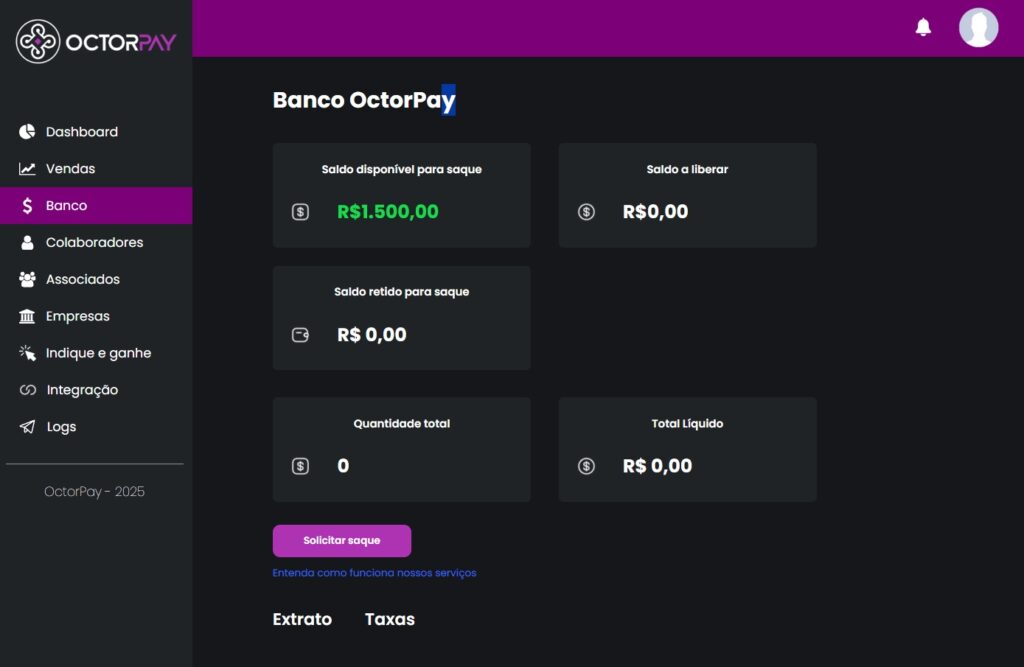The image size is (1024, 667).
Task: Click the Empresas bank building icon
Action: click(x=27, y=316)
